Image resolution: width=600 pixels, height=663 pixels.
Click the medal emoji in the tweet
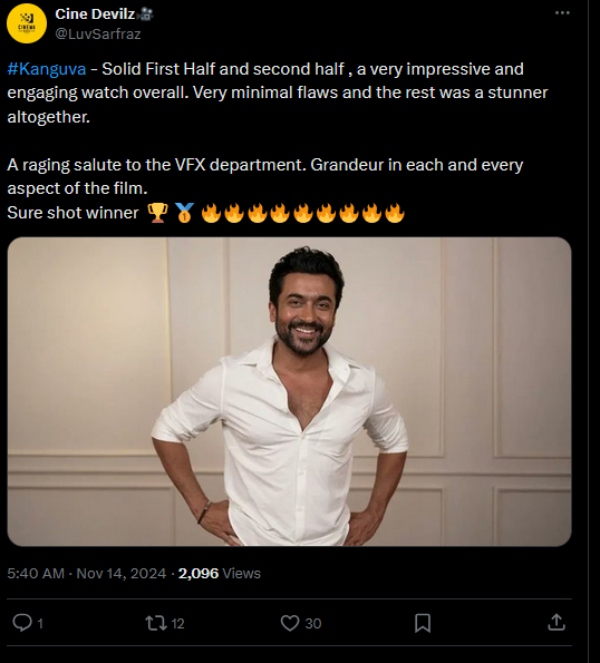pos(184,213)
